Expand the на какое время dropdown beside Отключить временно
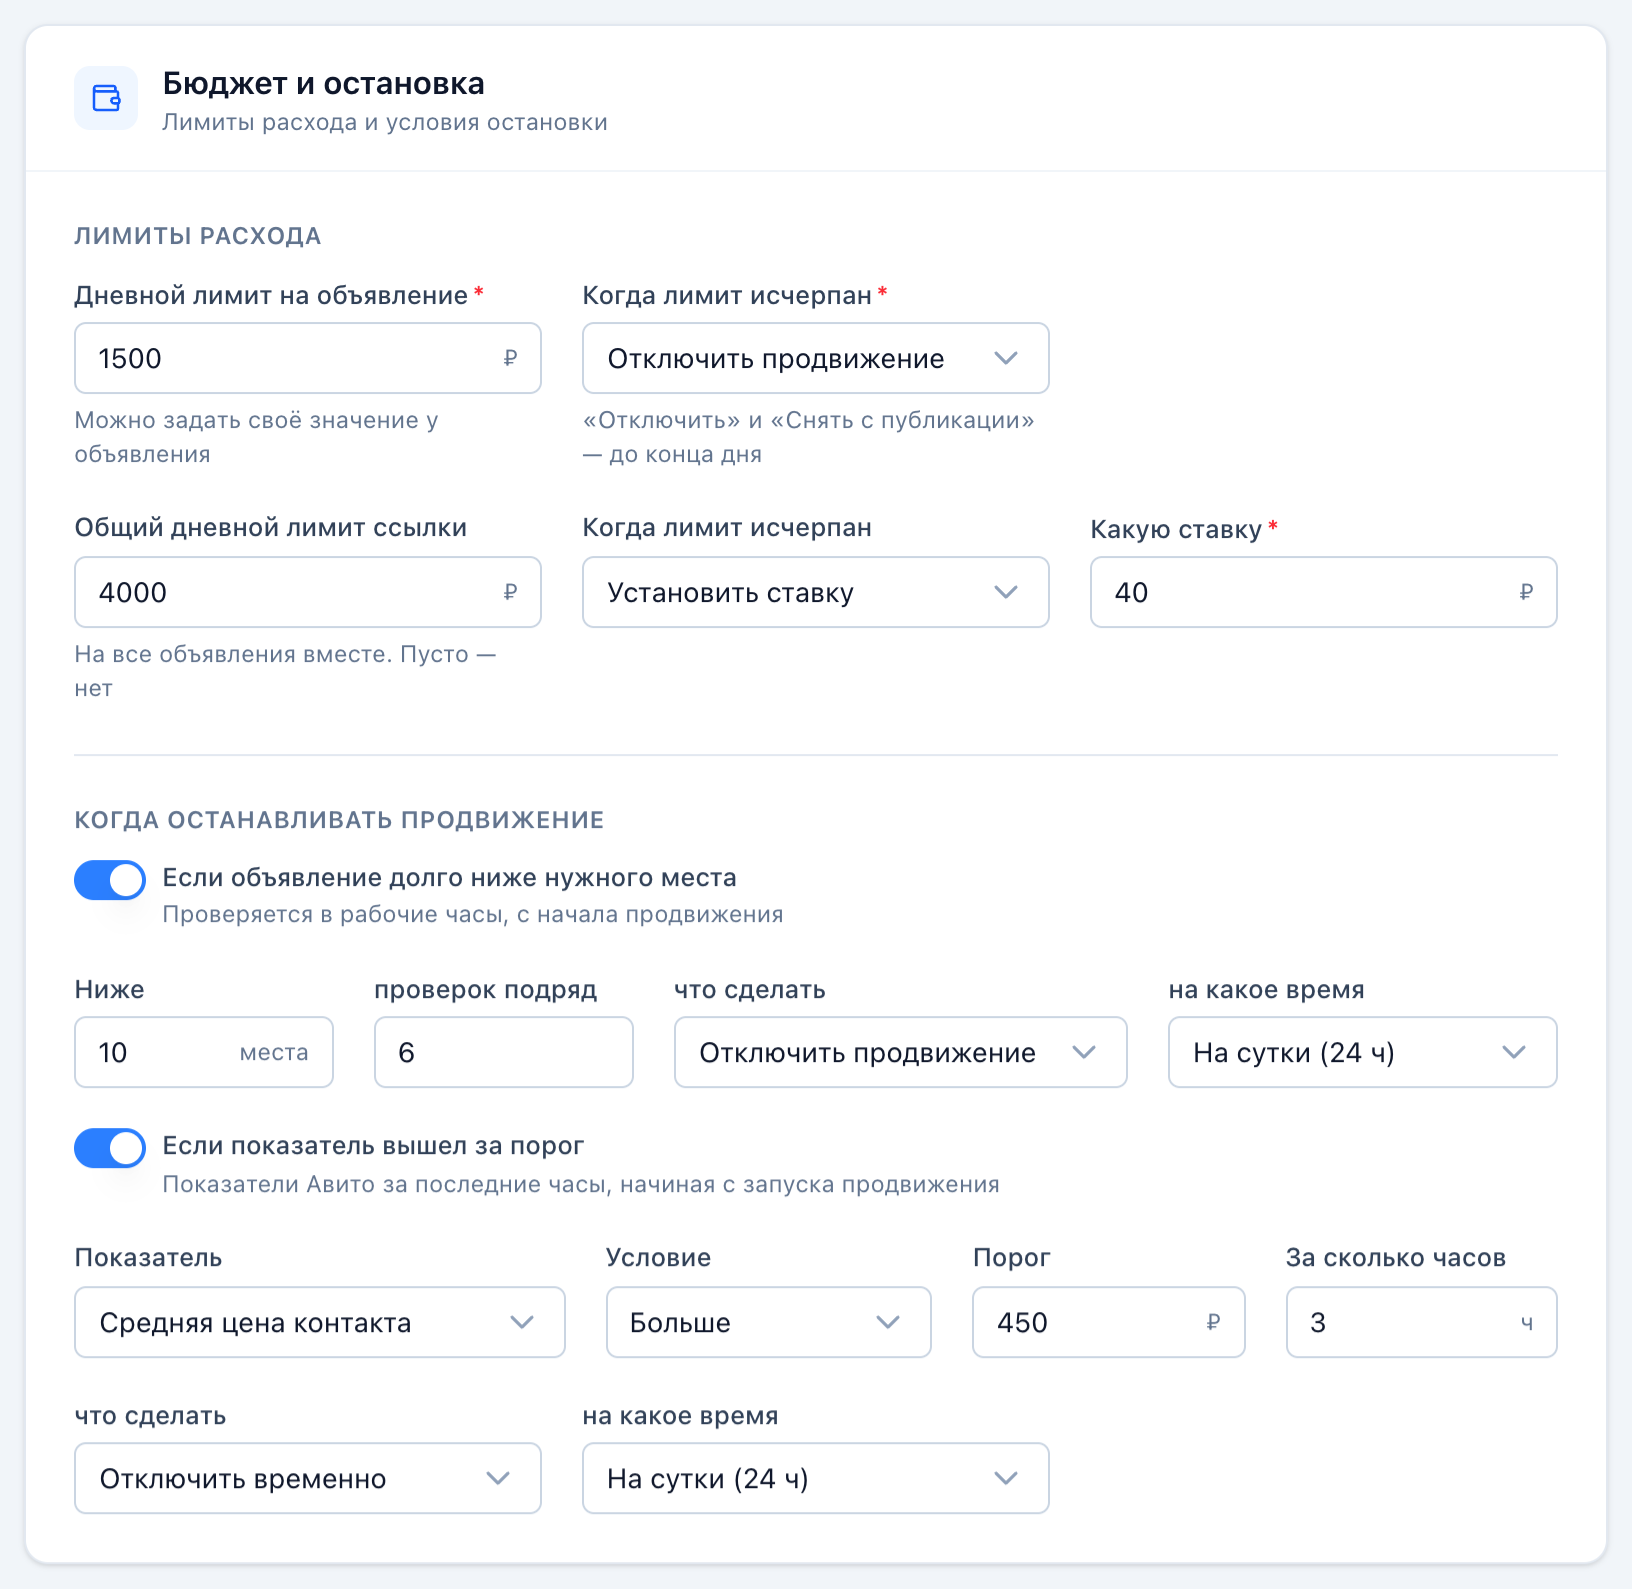Screen dimensions: 1632x1589 [816, 1478]
